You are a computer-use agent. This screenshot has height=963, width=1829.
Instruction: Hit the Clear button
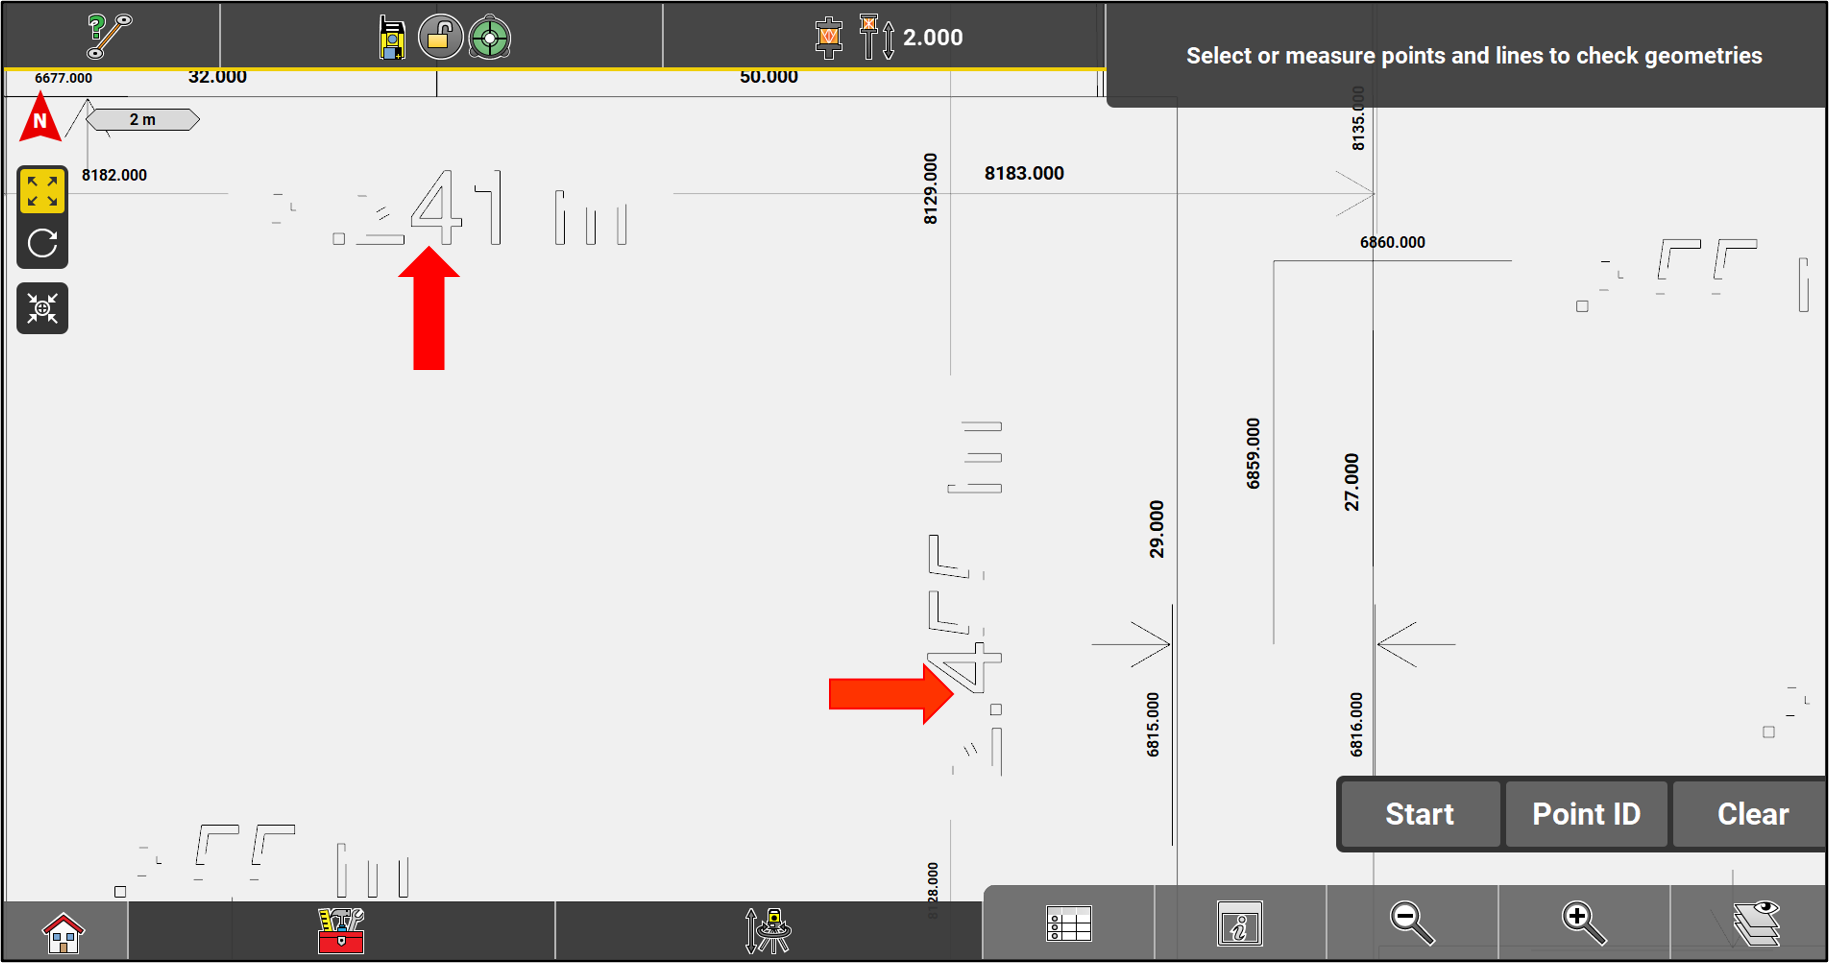(1752, 814)
